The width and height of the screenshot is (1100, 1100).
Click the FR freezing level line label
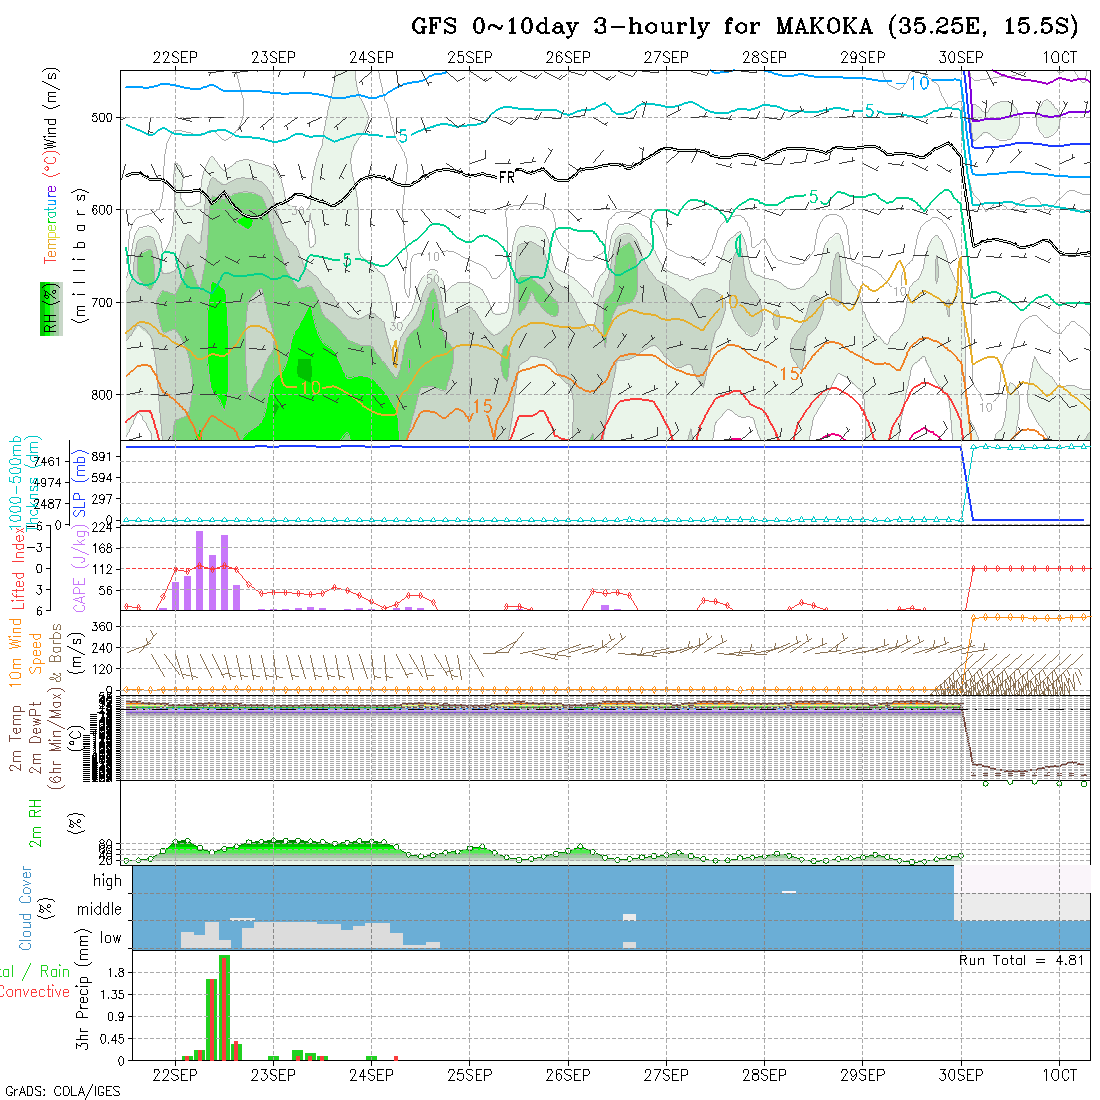[x=506, y=176]
